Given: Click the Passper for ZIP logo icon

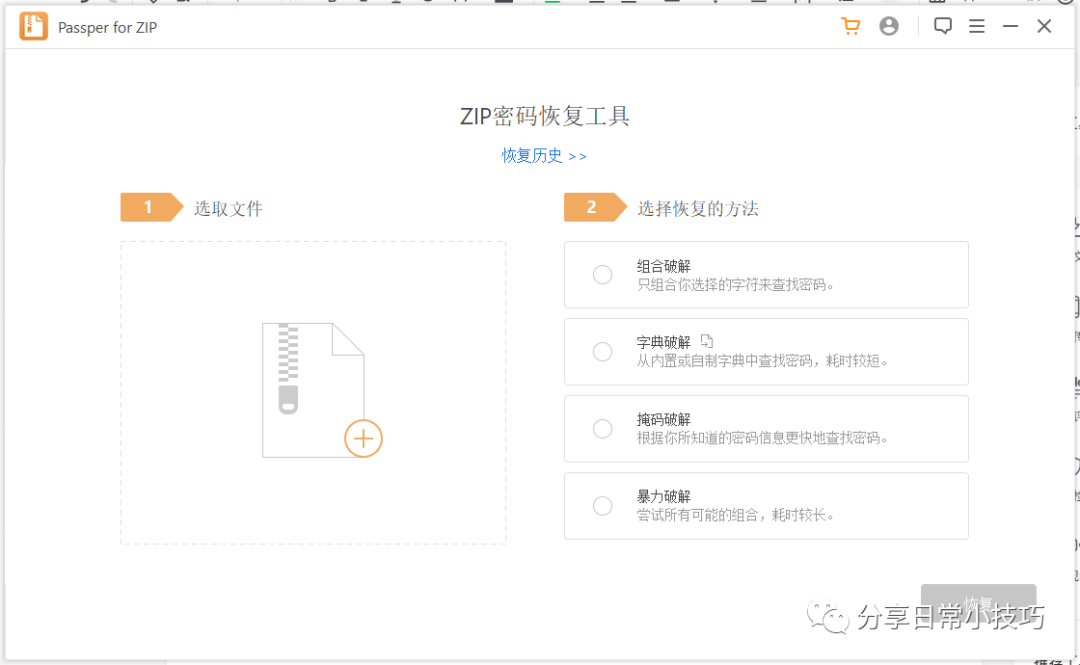Looking at the screenshot, I should (x=33, y=26).
